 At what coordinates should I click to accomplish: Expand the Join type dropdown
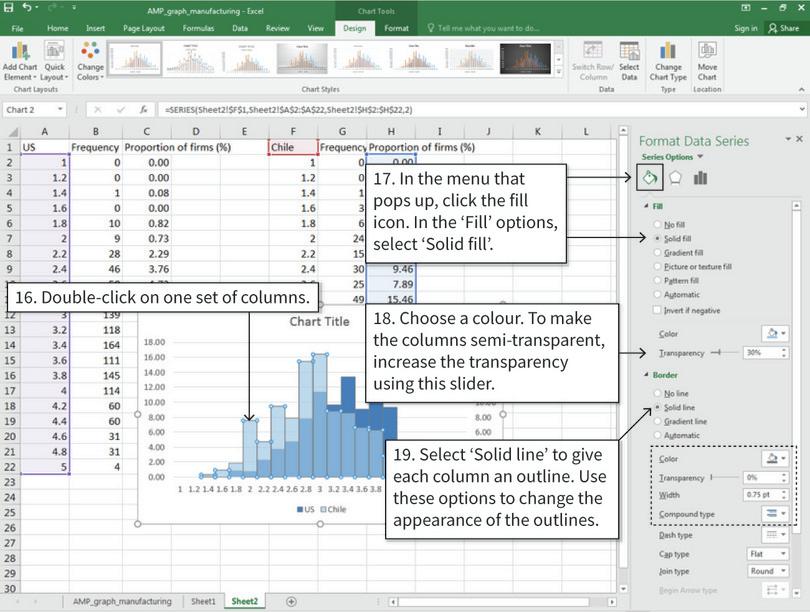coord(766,571)
